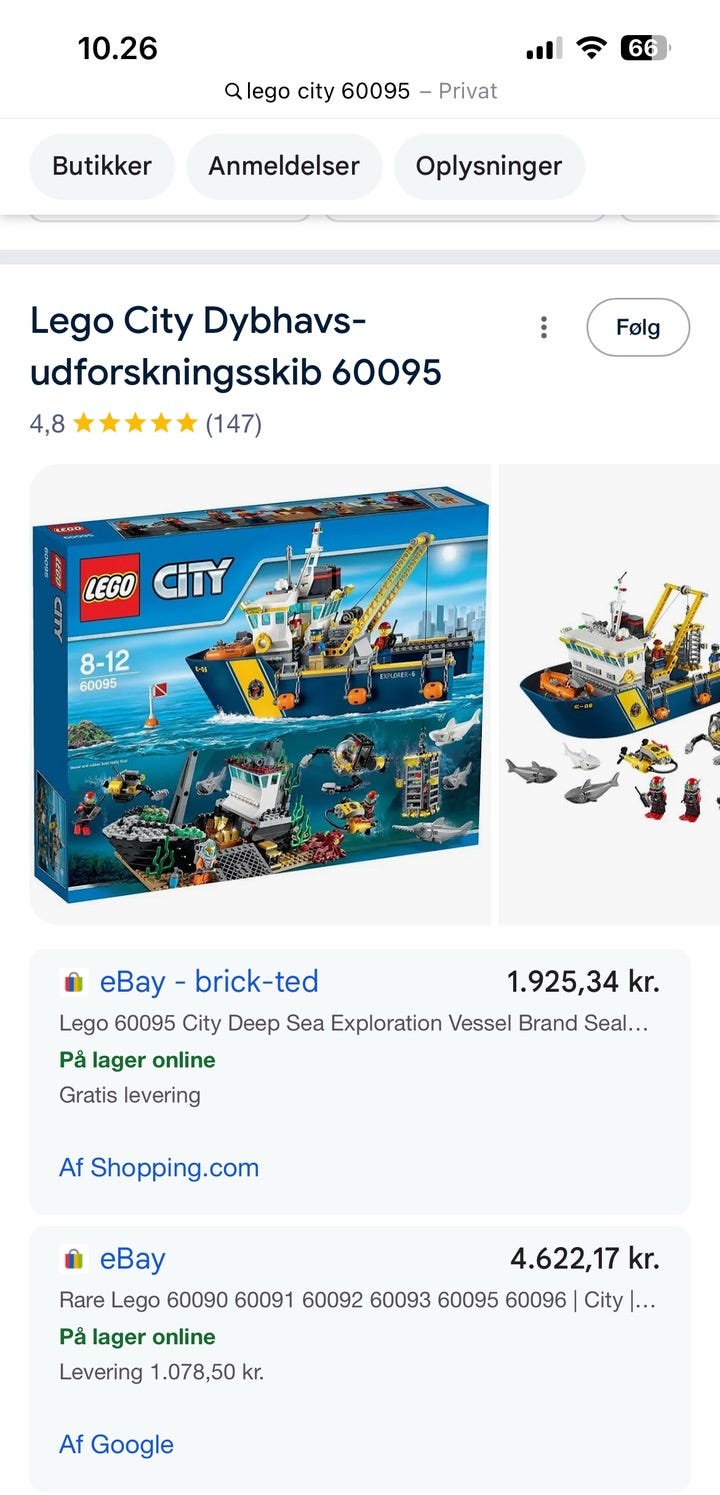Tap the battery indicator icon

645,47
